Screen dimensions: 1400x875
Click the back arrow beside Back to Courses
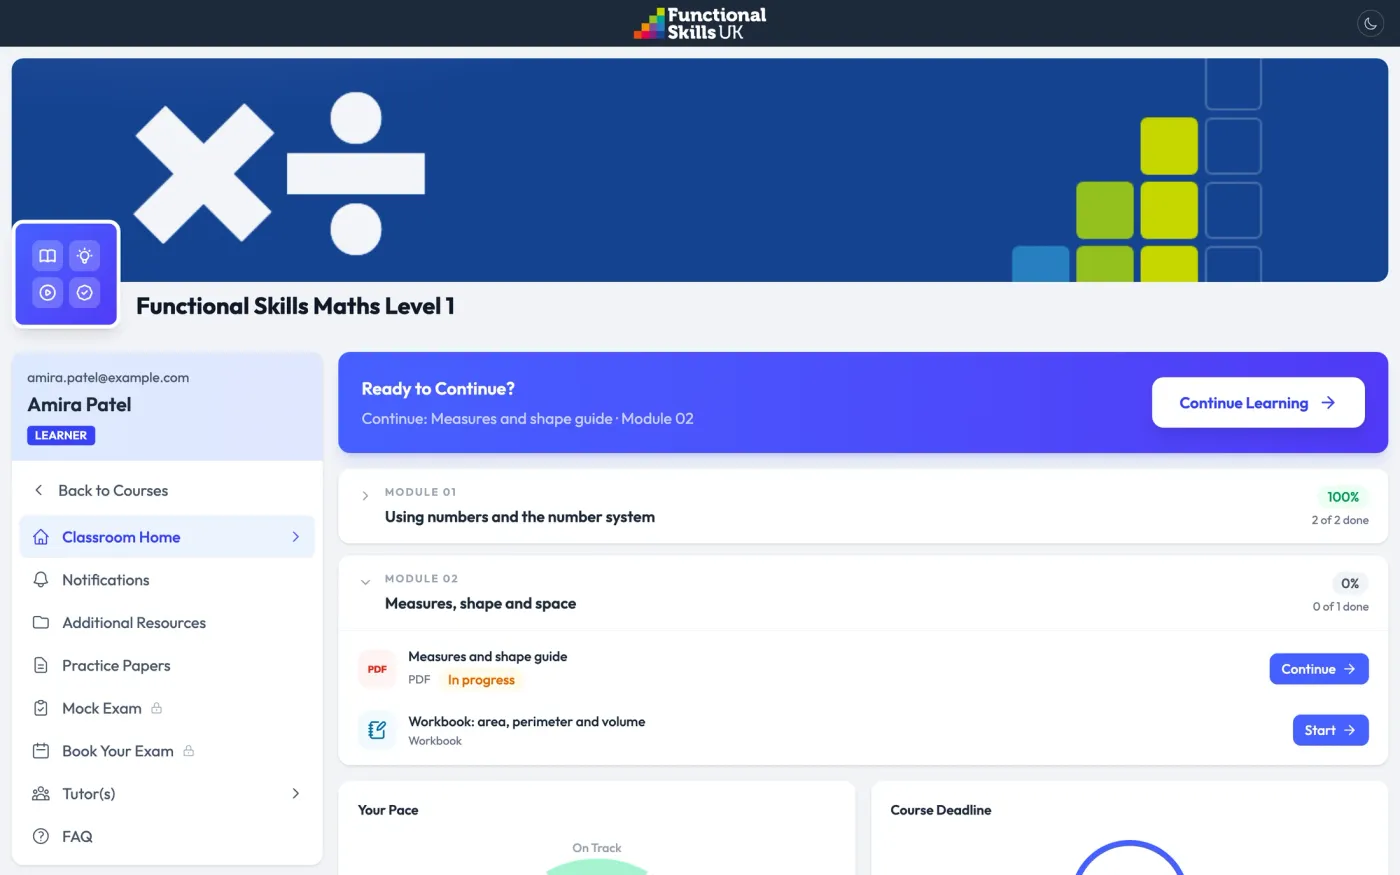tap(38, 490)
